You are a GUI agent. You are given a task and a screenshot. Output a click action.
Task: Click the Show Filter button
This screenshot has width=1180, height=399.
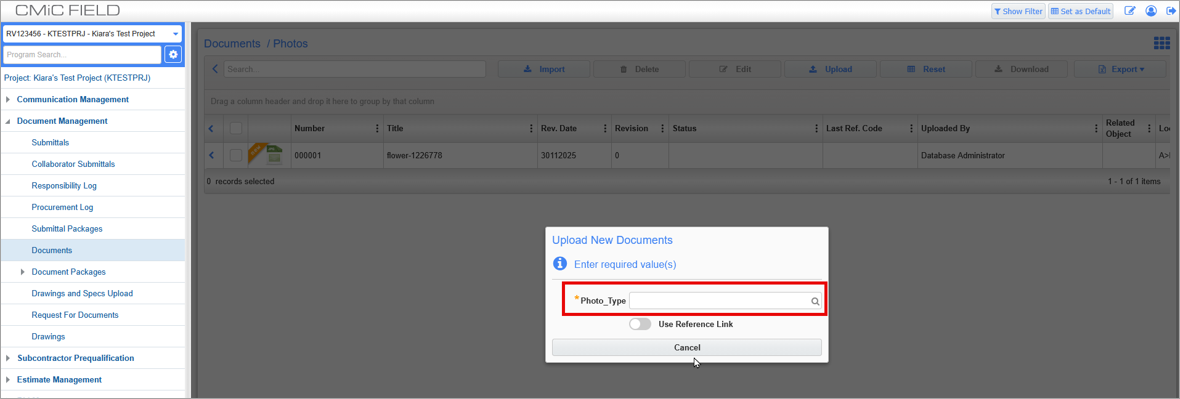(x=1018, y=11)
